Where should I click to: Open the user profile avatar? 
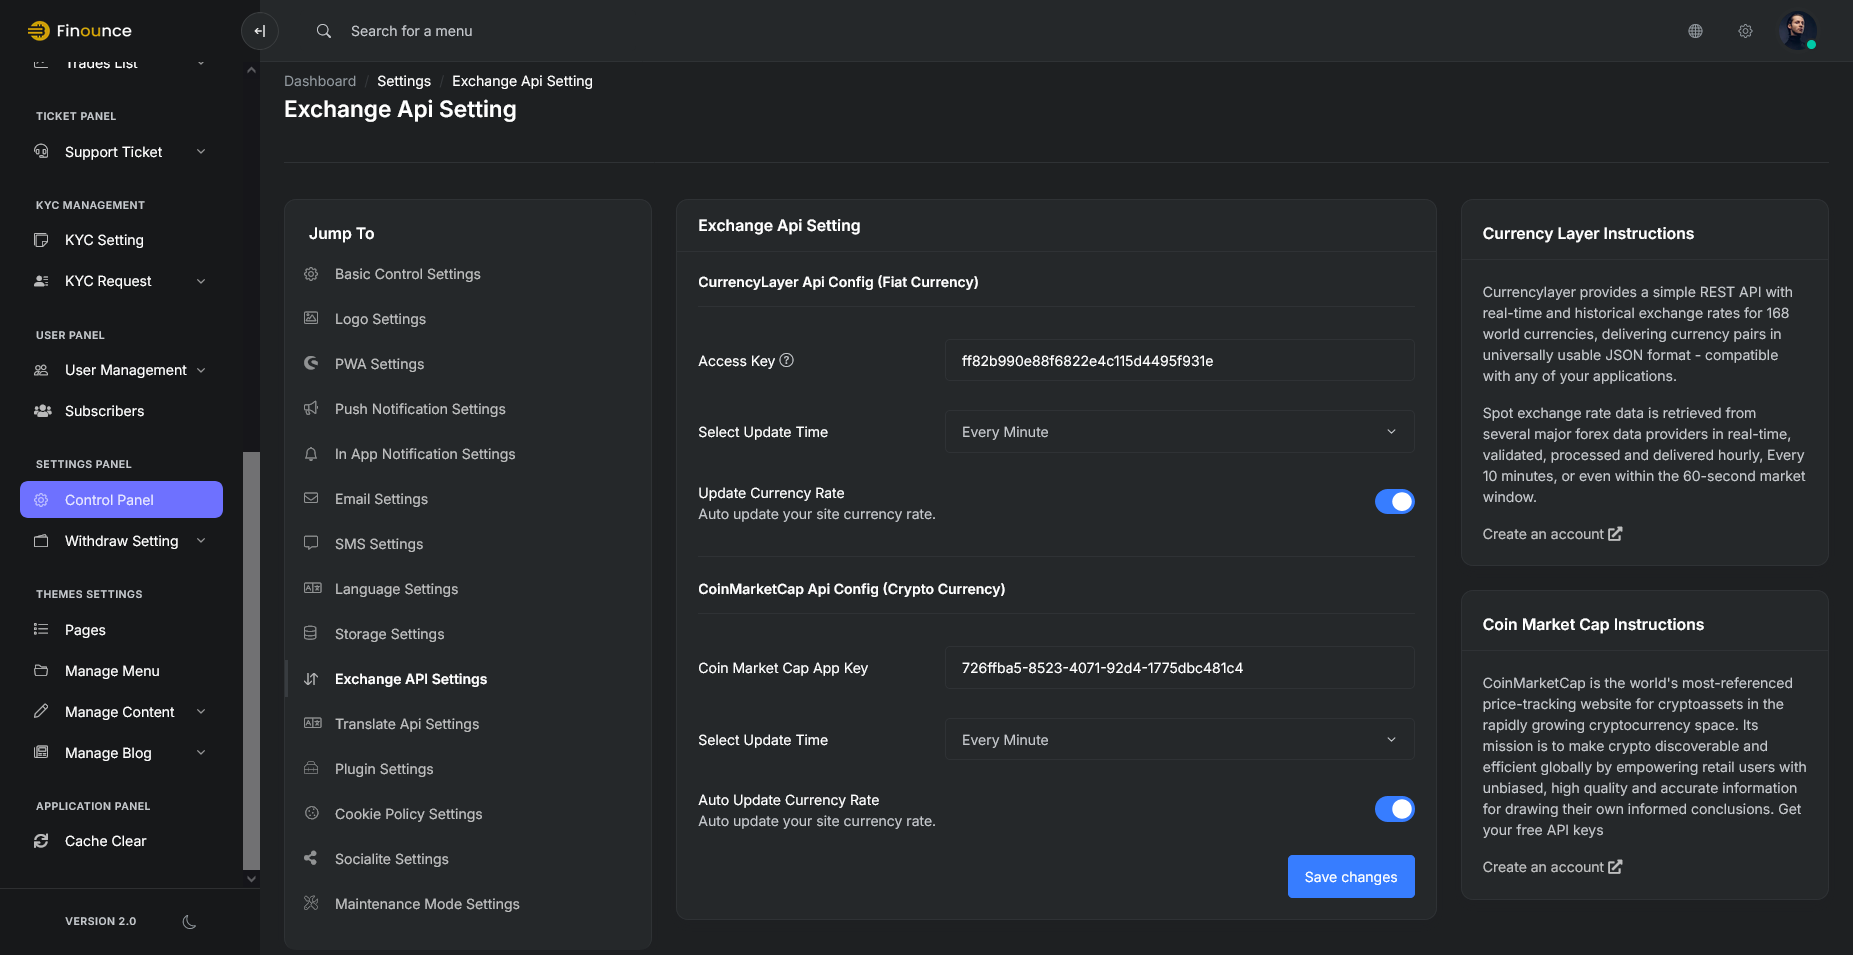coord(1798,31)
